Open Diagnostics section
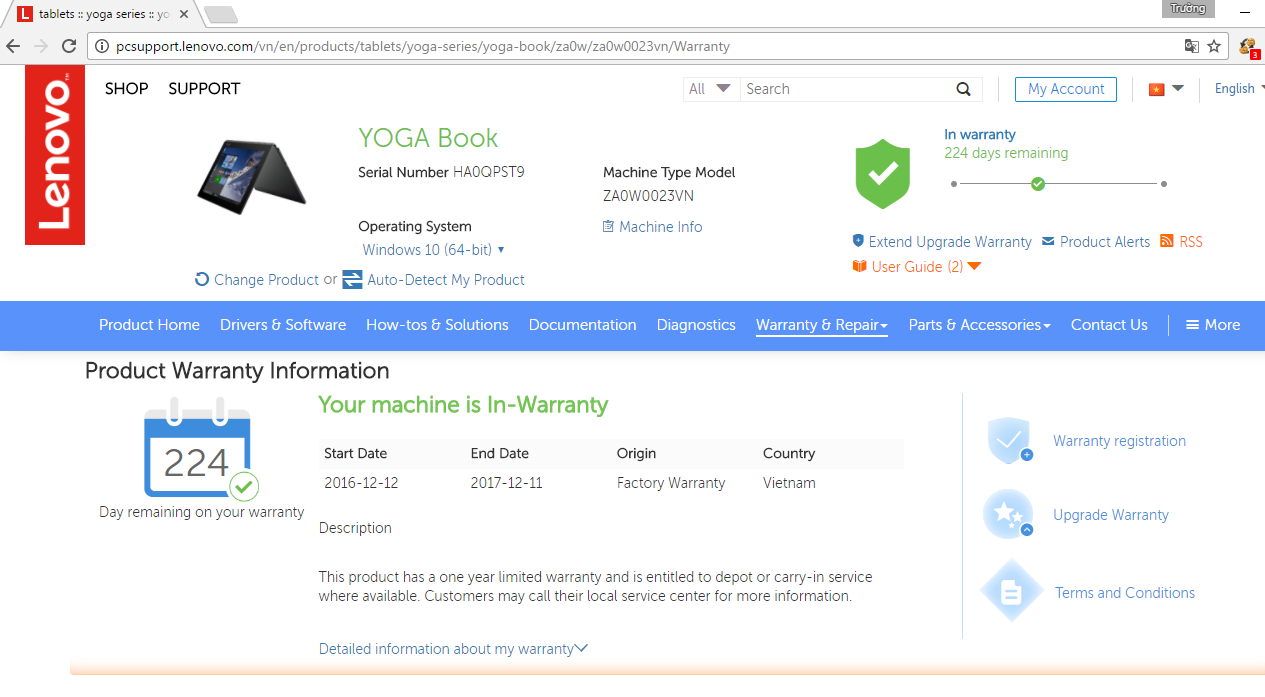Viewport: 1265px width, 697px height. point(696,325)
